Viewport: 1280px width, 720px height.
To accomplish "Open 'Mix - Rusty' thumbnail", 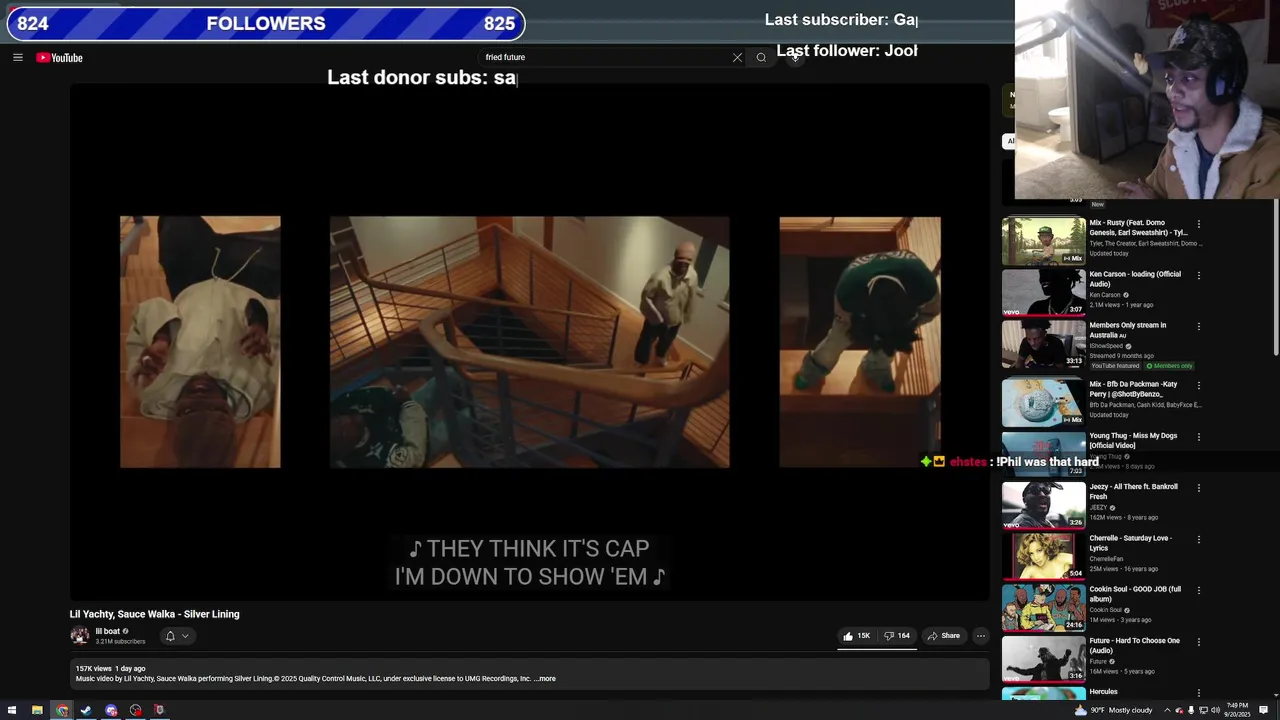I will (x=1043, y=241).
